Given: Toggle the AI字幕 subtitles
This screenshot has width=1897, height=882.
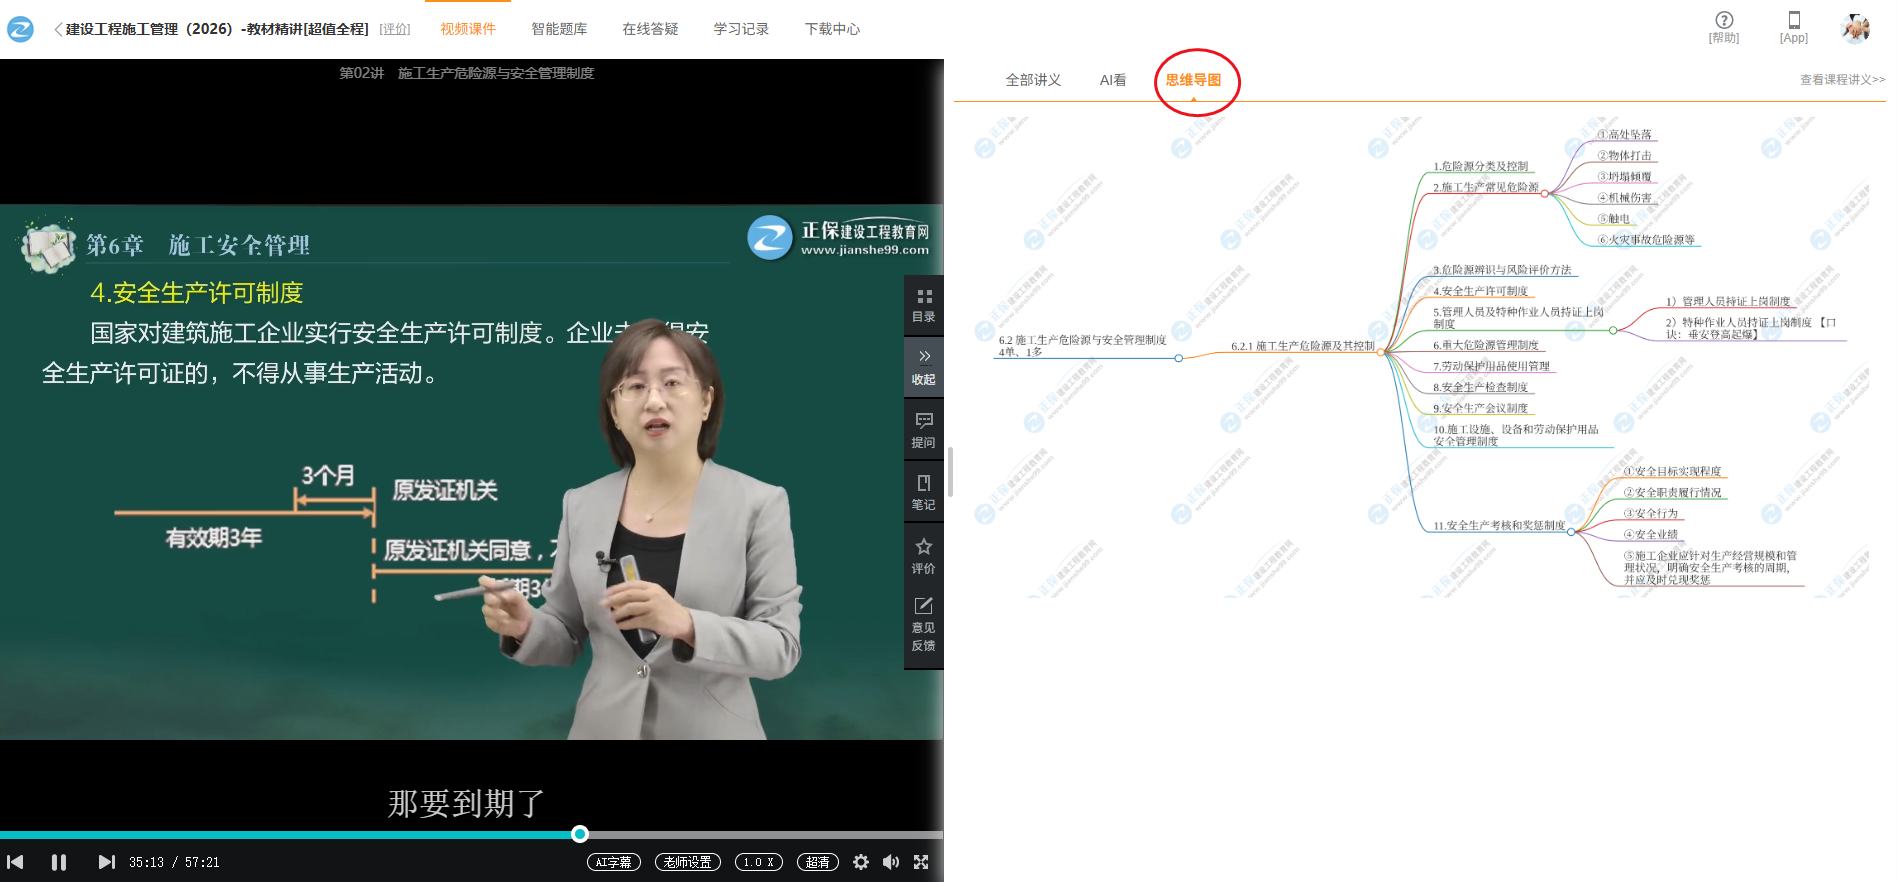Looking at the screenshot, I should point(613,862).
